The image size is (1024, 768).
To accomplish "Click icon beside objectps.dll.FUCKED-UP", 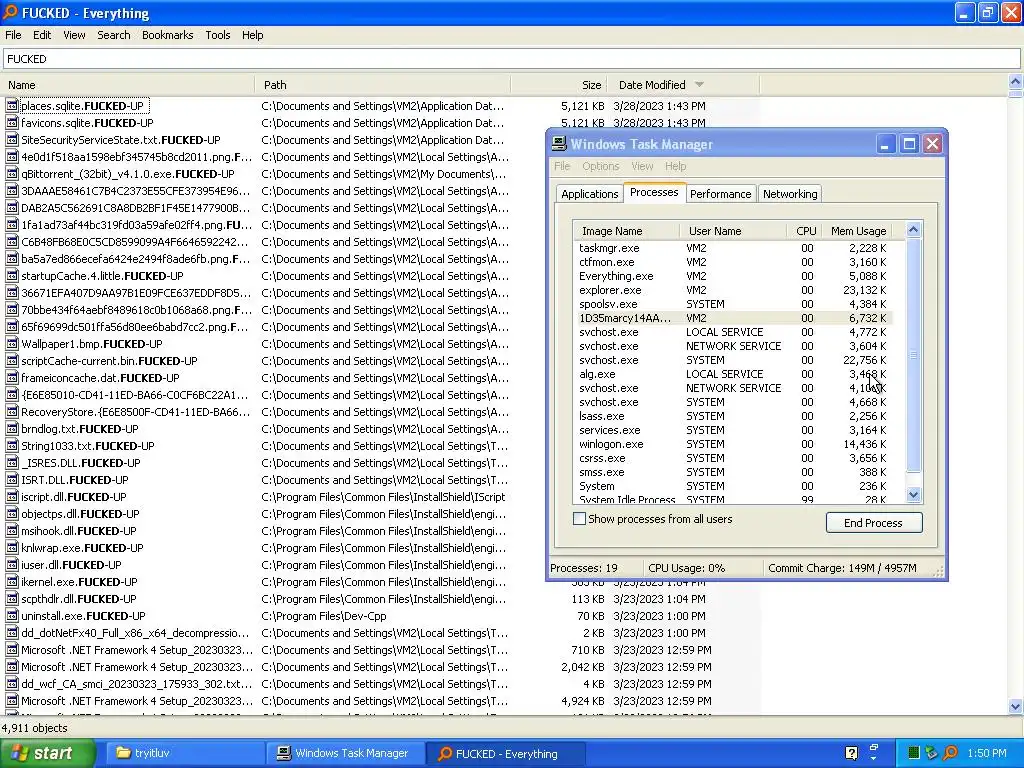I will (x=12, y=513).
